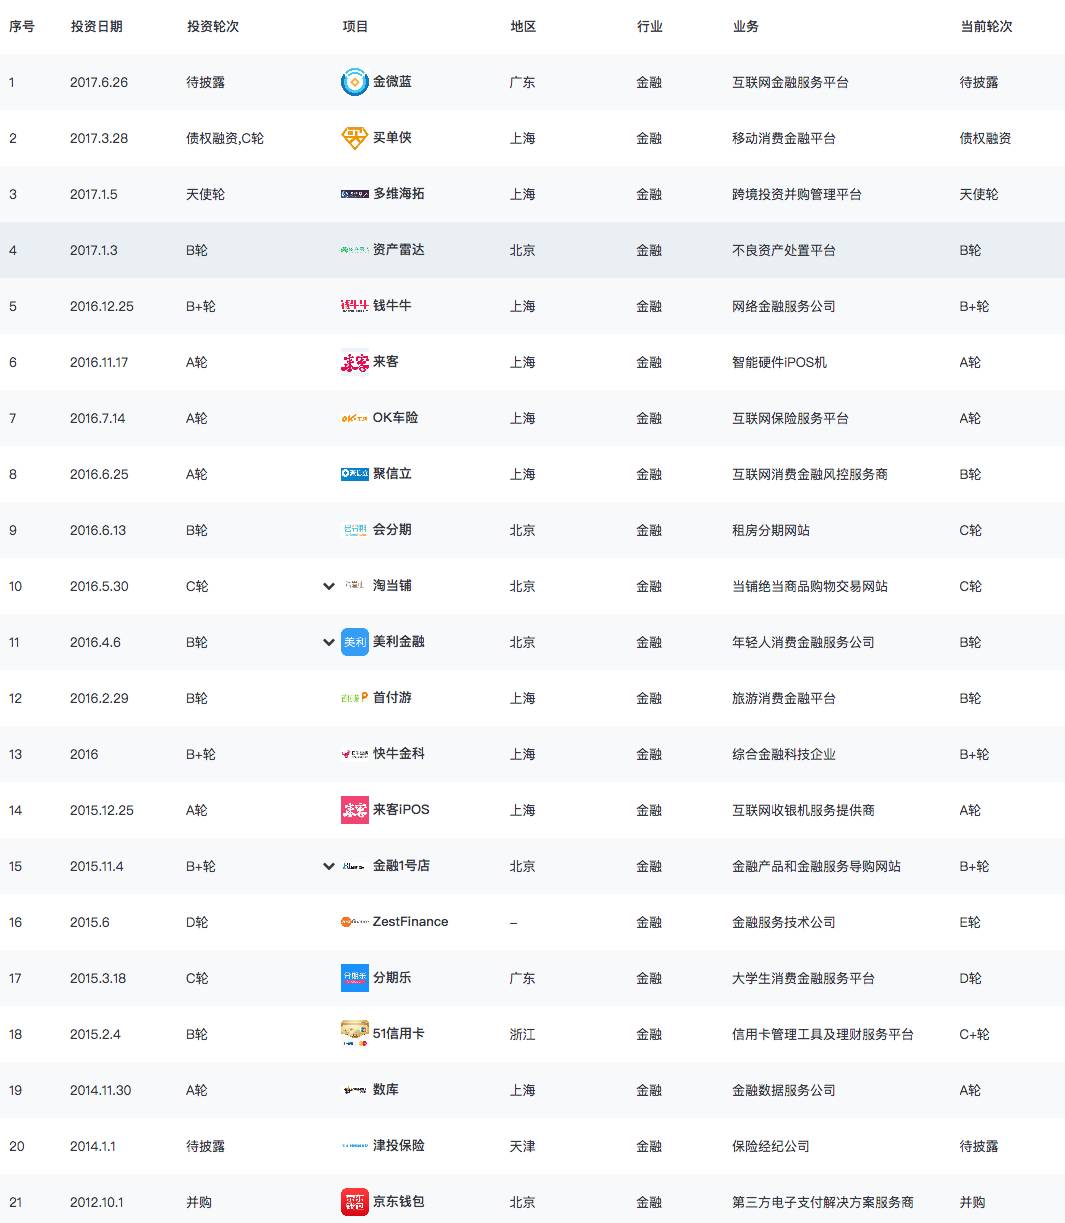Click the OK车险 logo icon

[355, 418]
